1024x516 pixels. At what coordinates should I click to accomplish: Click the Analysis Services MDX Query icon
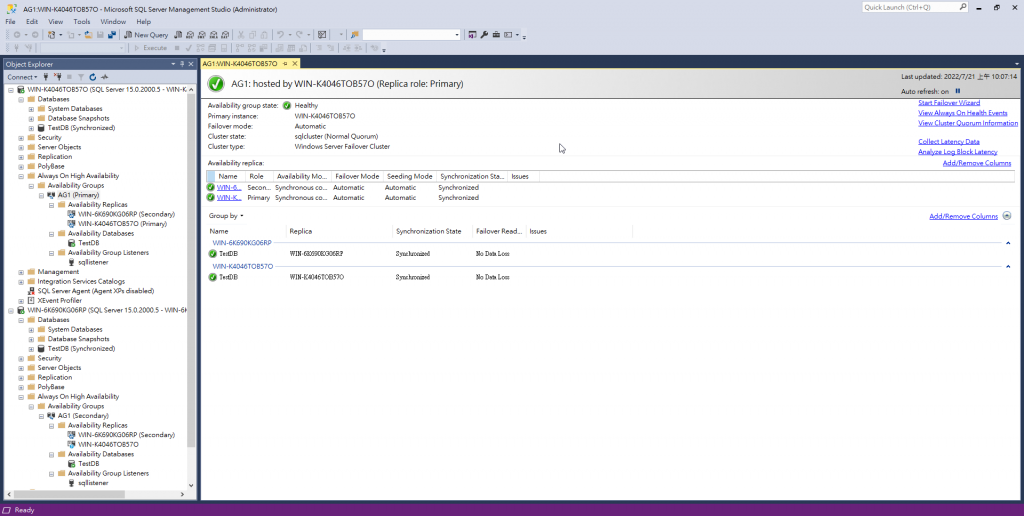point(190,35)
